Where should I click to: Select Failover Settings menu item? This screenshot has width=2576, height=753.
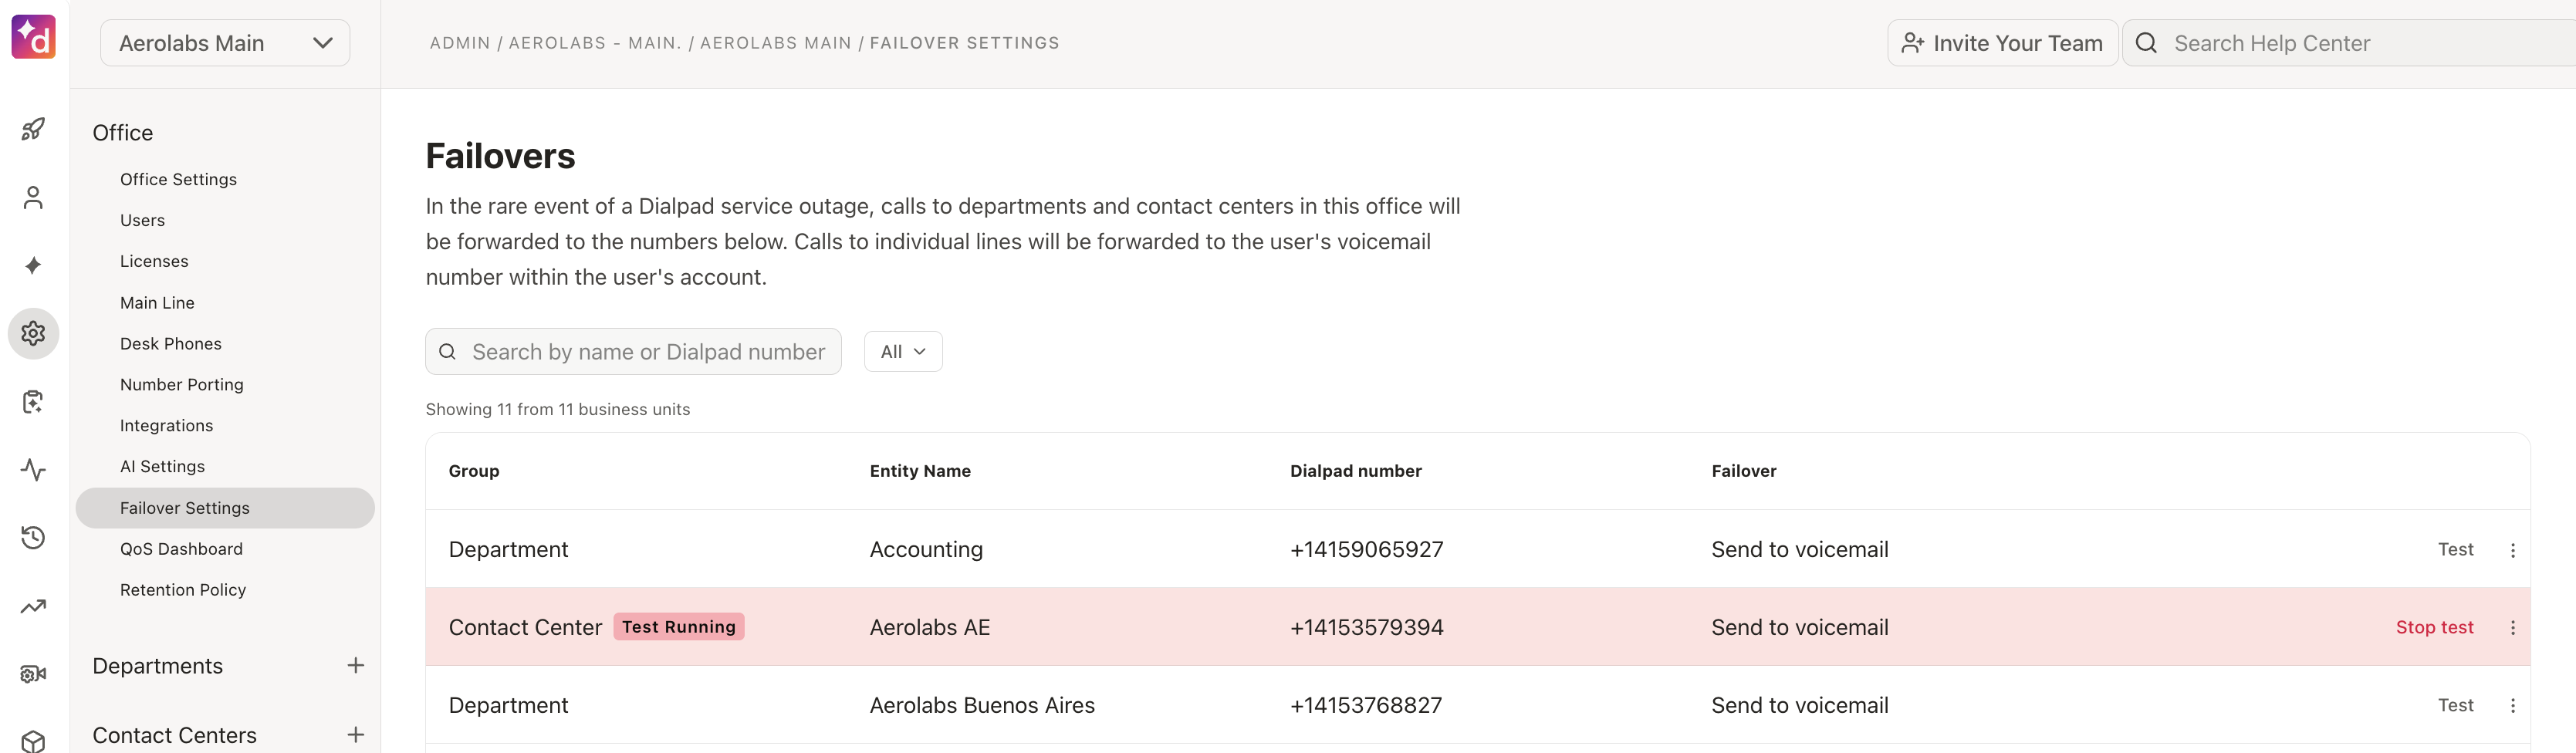pos(225,508)
